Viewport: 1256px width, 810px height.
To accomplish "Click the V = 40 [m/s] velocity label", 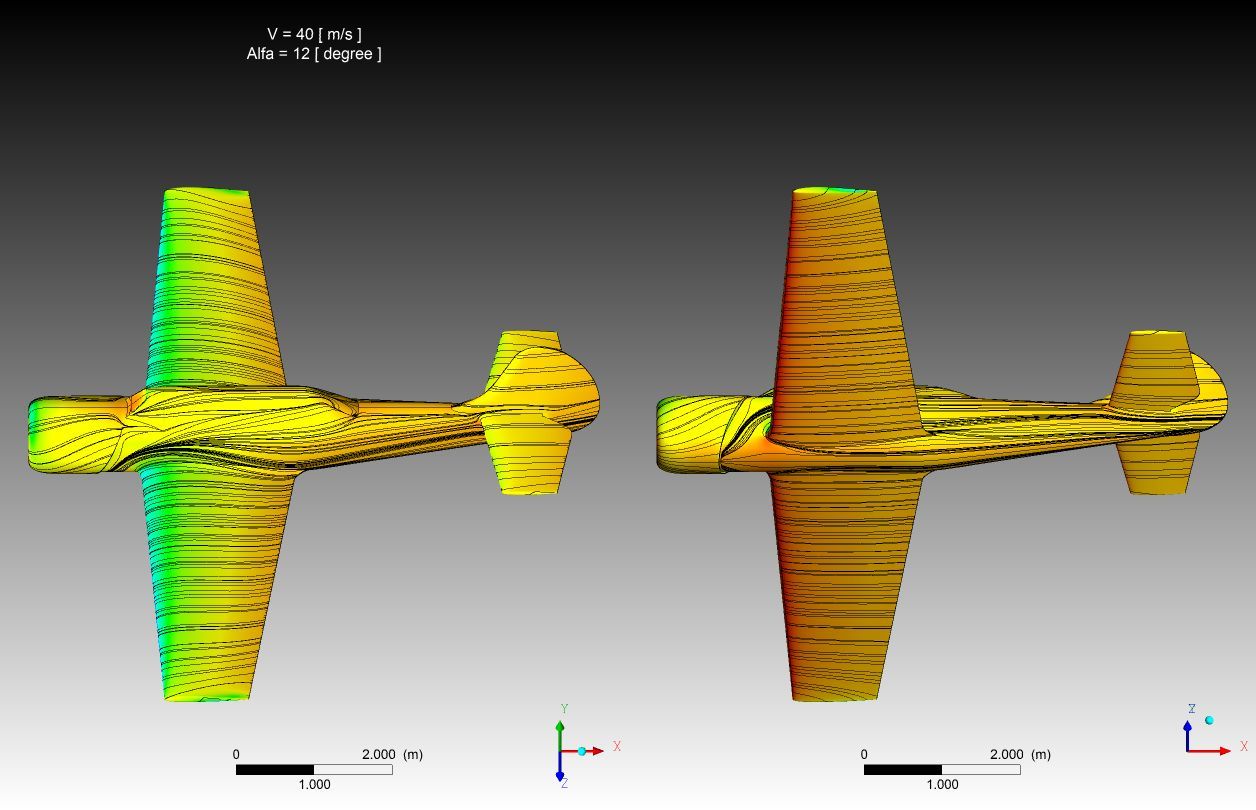I will pos(314,34).
